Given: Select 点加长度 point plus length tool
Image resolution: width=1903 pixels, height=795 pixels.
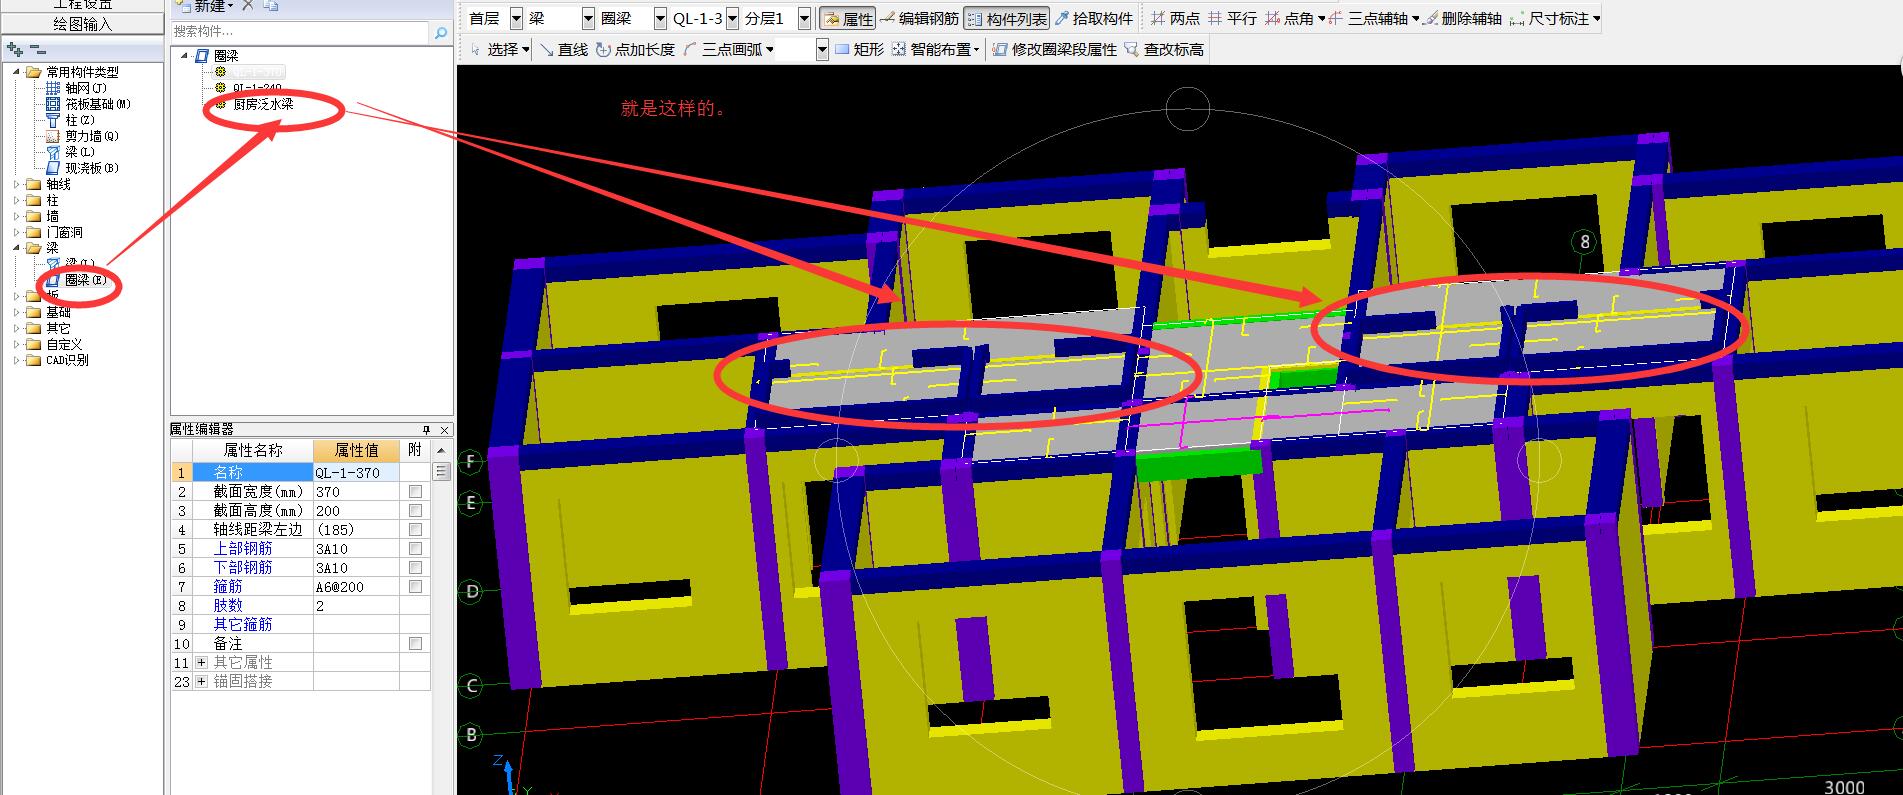Looking at the screenshot, I should click(636, 49).
